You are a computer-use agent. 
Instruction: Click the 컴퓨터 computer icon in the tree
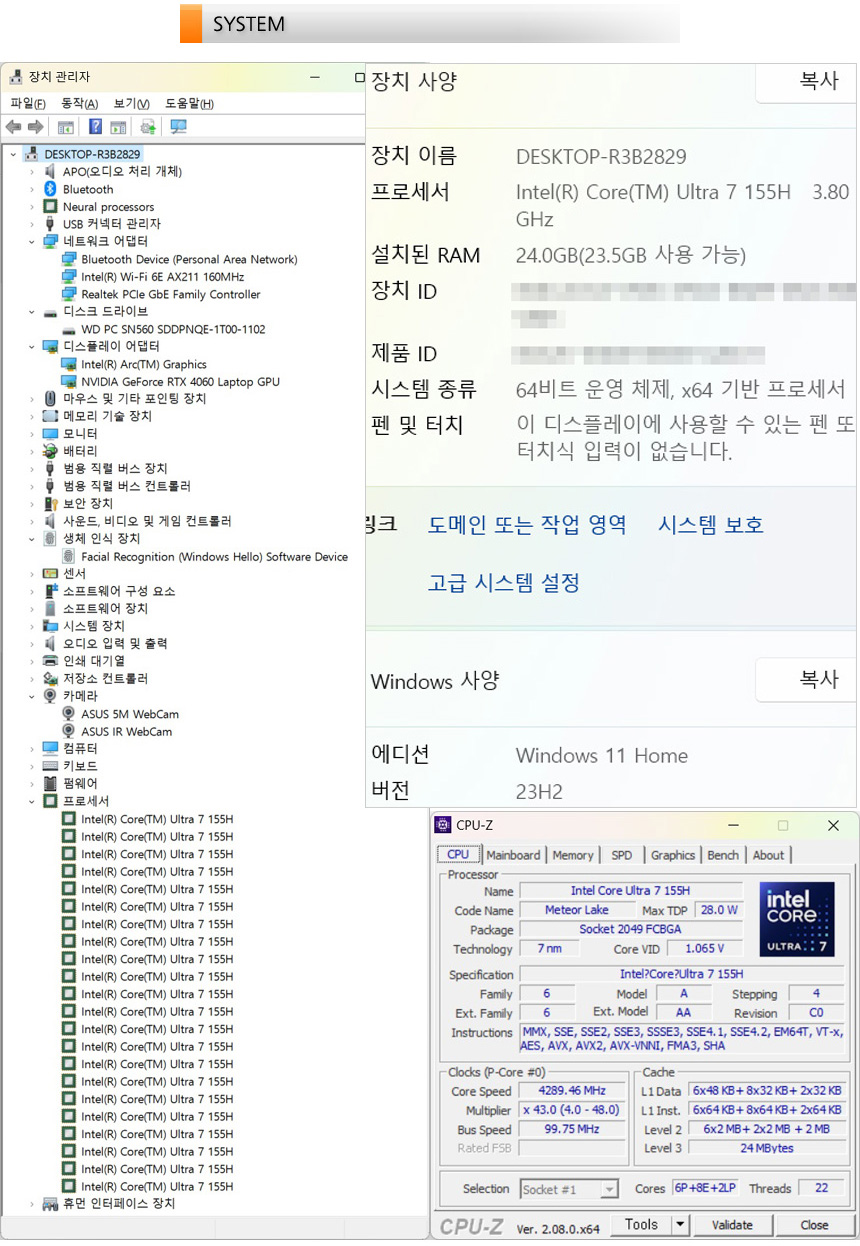click(51, 749)
